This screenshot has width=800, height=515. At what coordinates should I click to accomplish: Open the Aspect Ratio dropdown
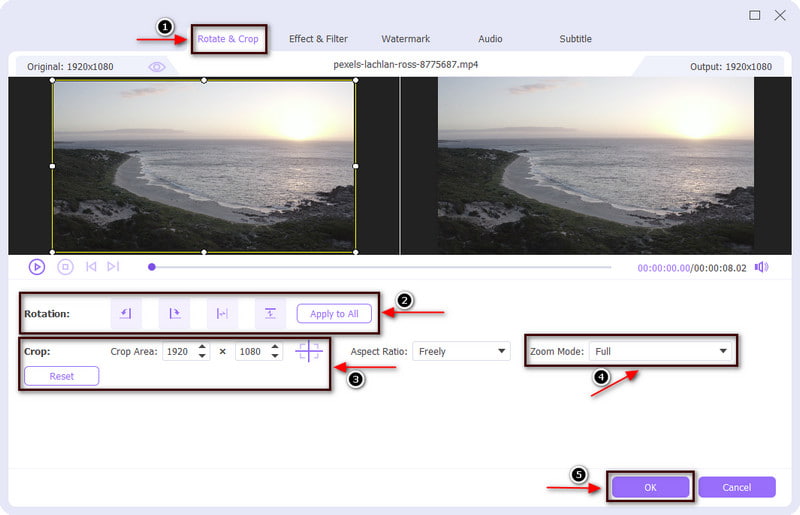[x=461, y=351]
